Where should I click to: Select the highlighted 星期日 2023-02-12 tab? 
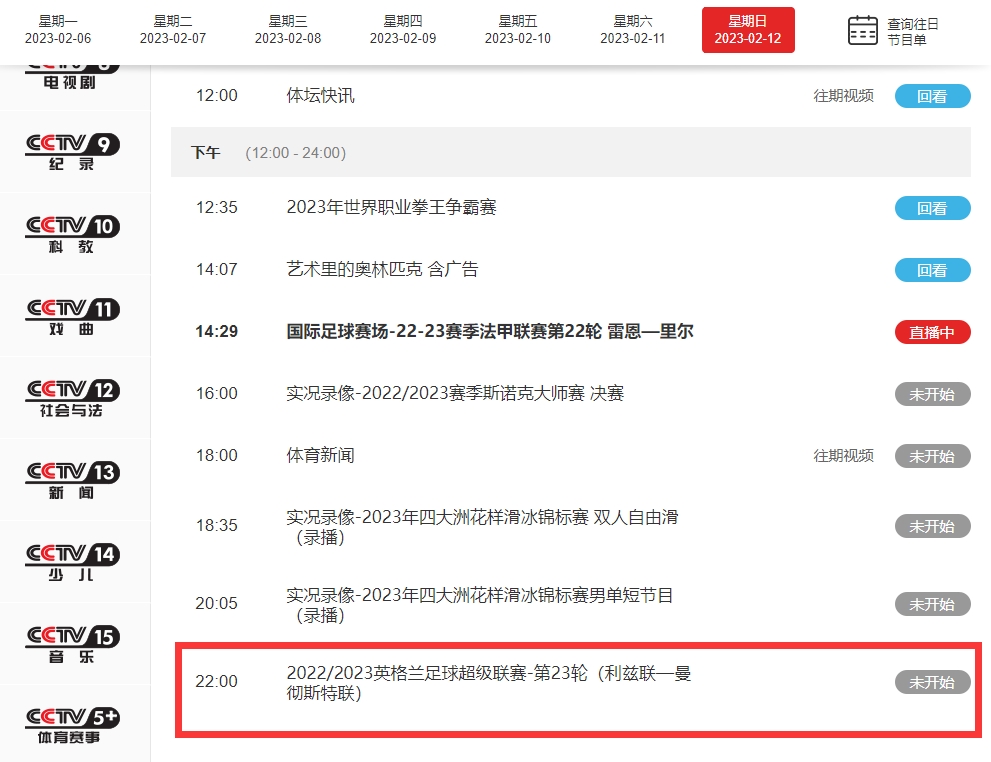point(748,30)
